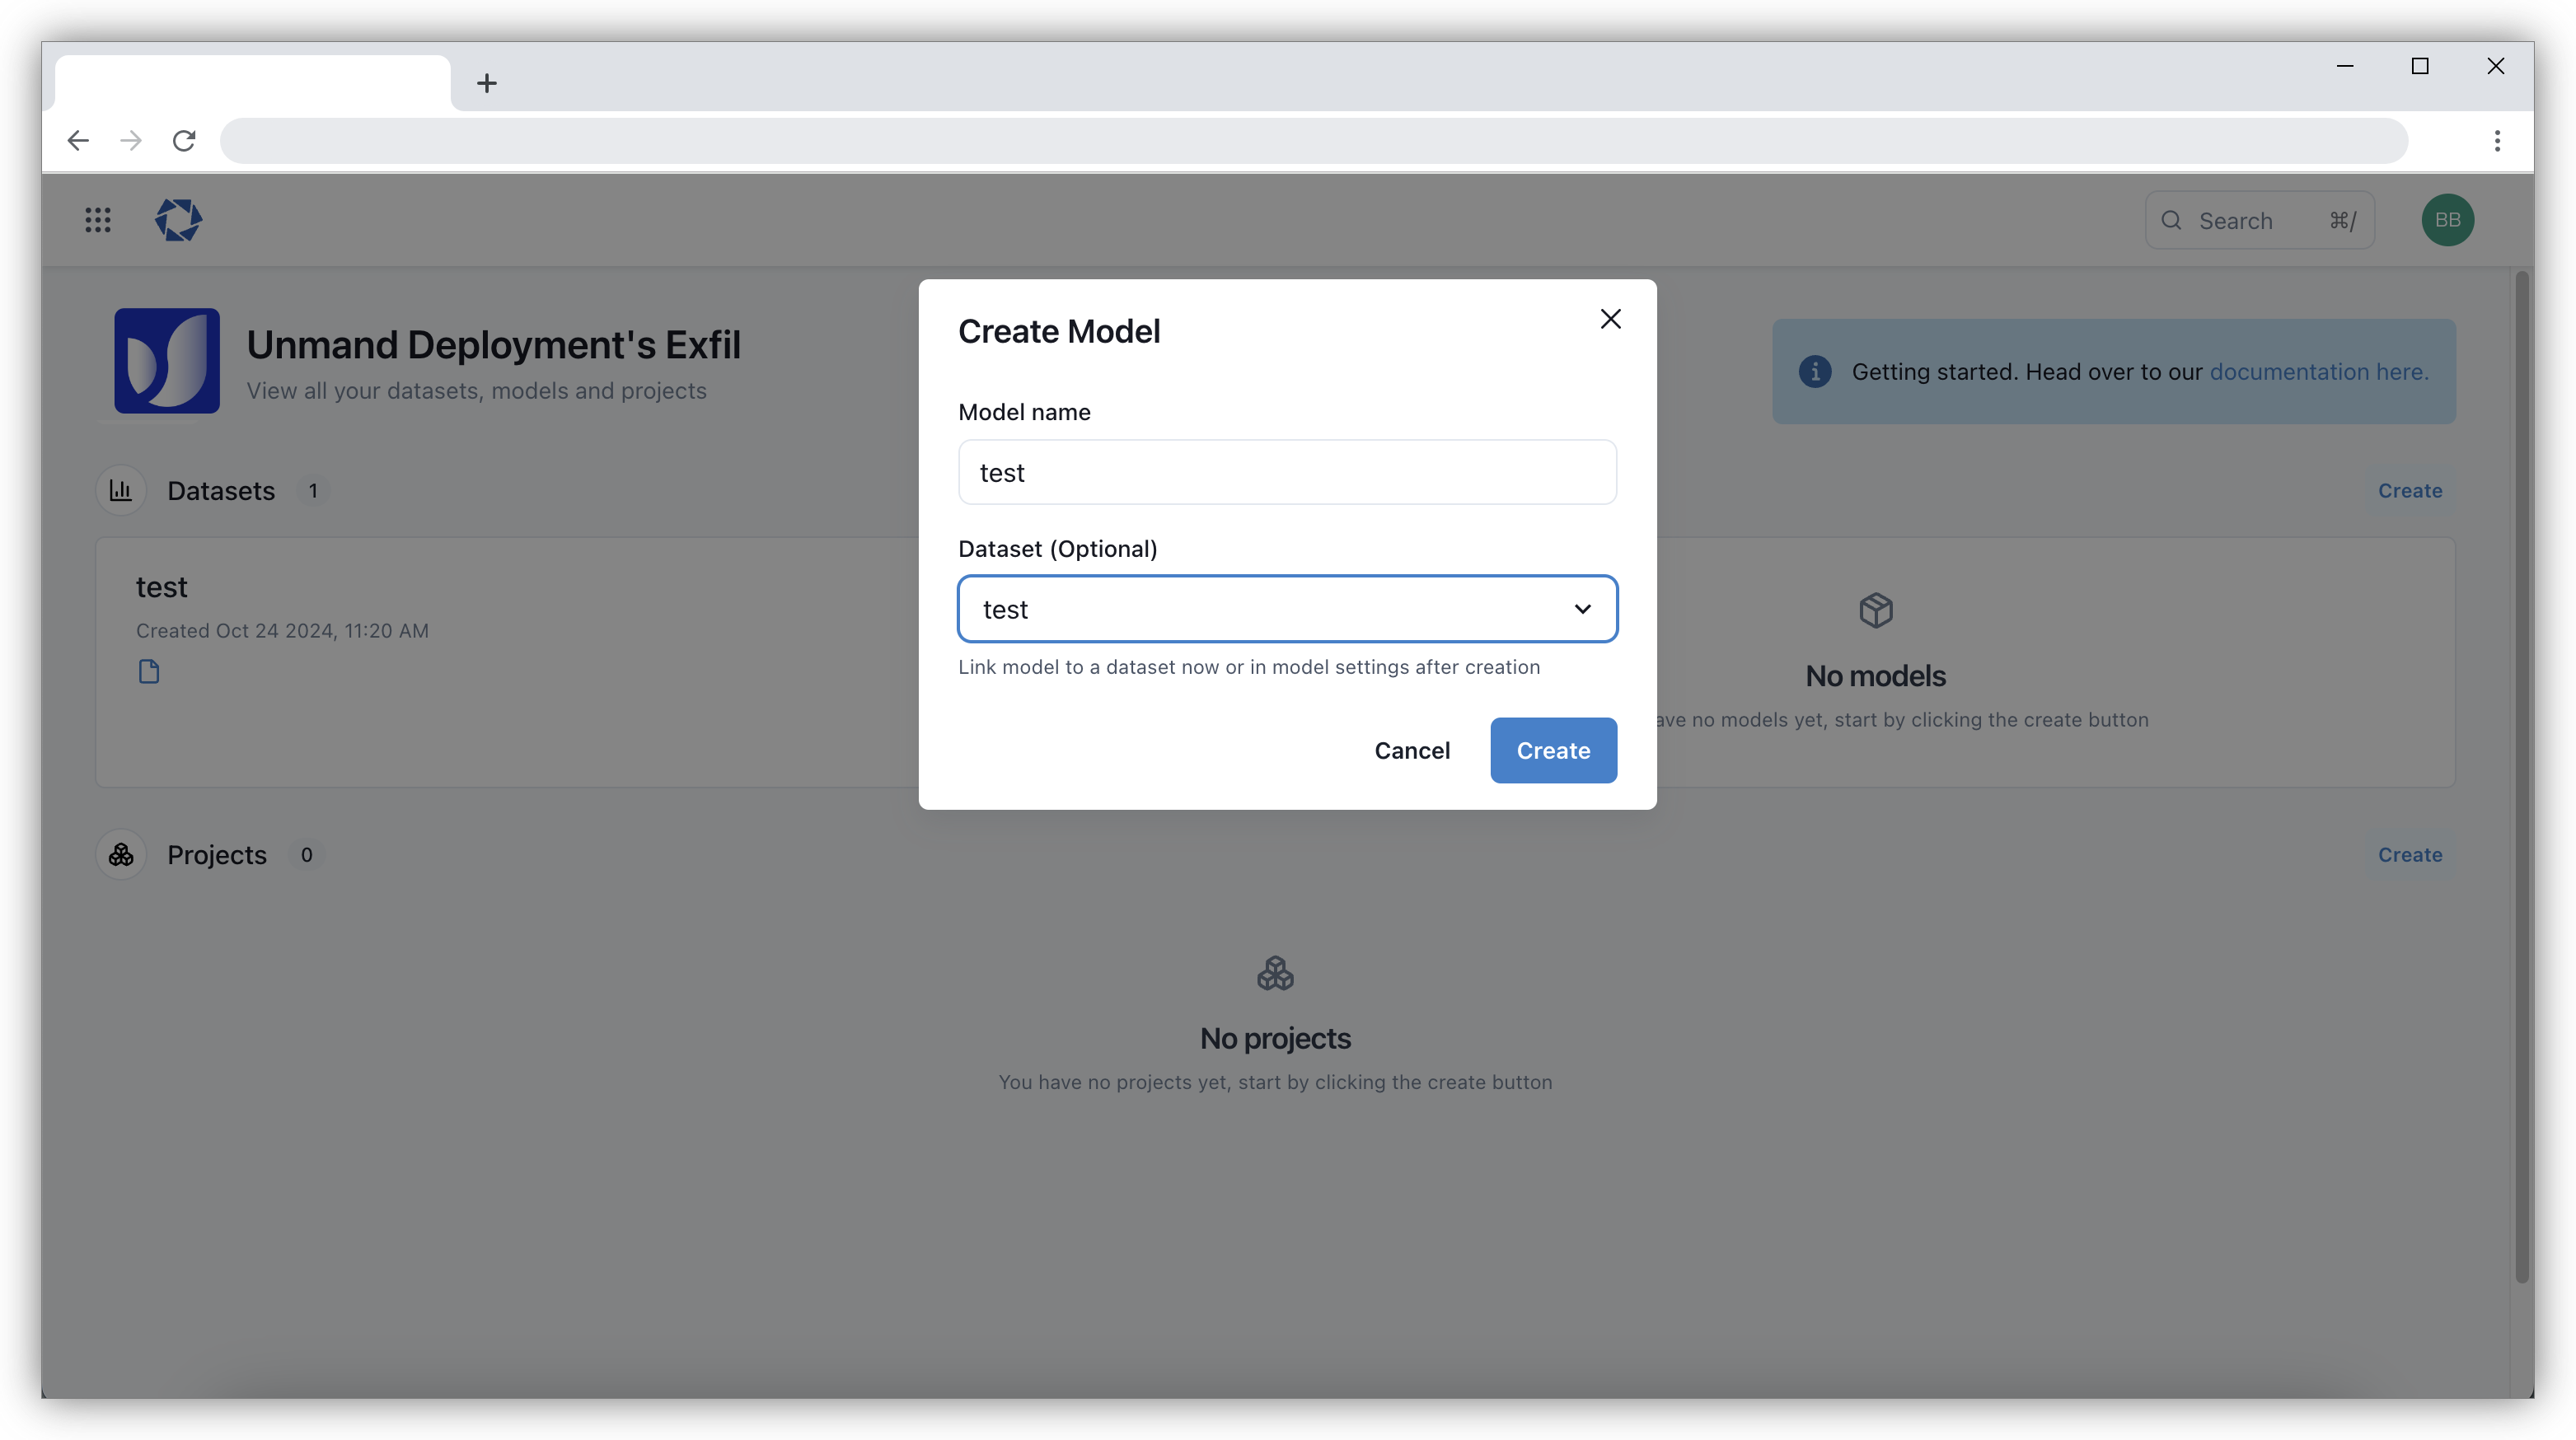Click the BB user avatar

click(x=2447, y=220)
